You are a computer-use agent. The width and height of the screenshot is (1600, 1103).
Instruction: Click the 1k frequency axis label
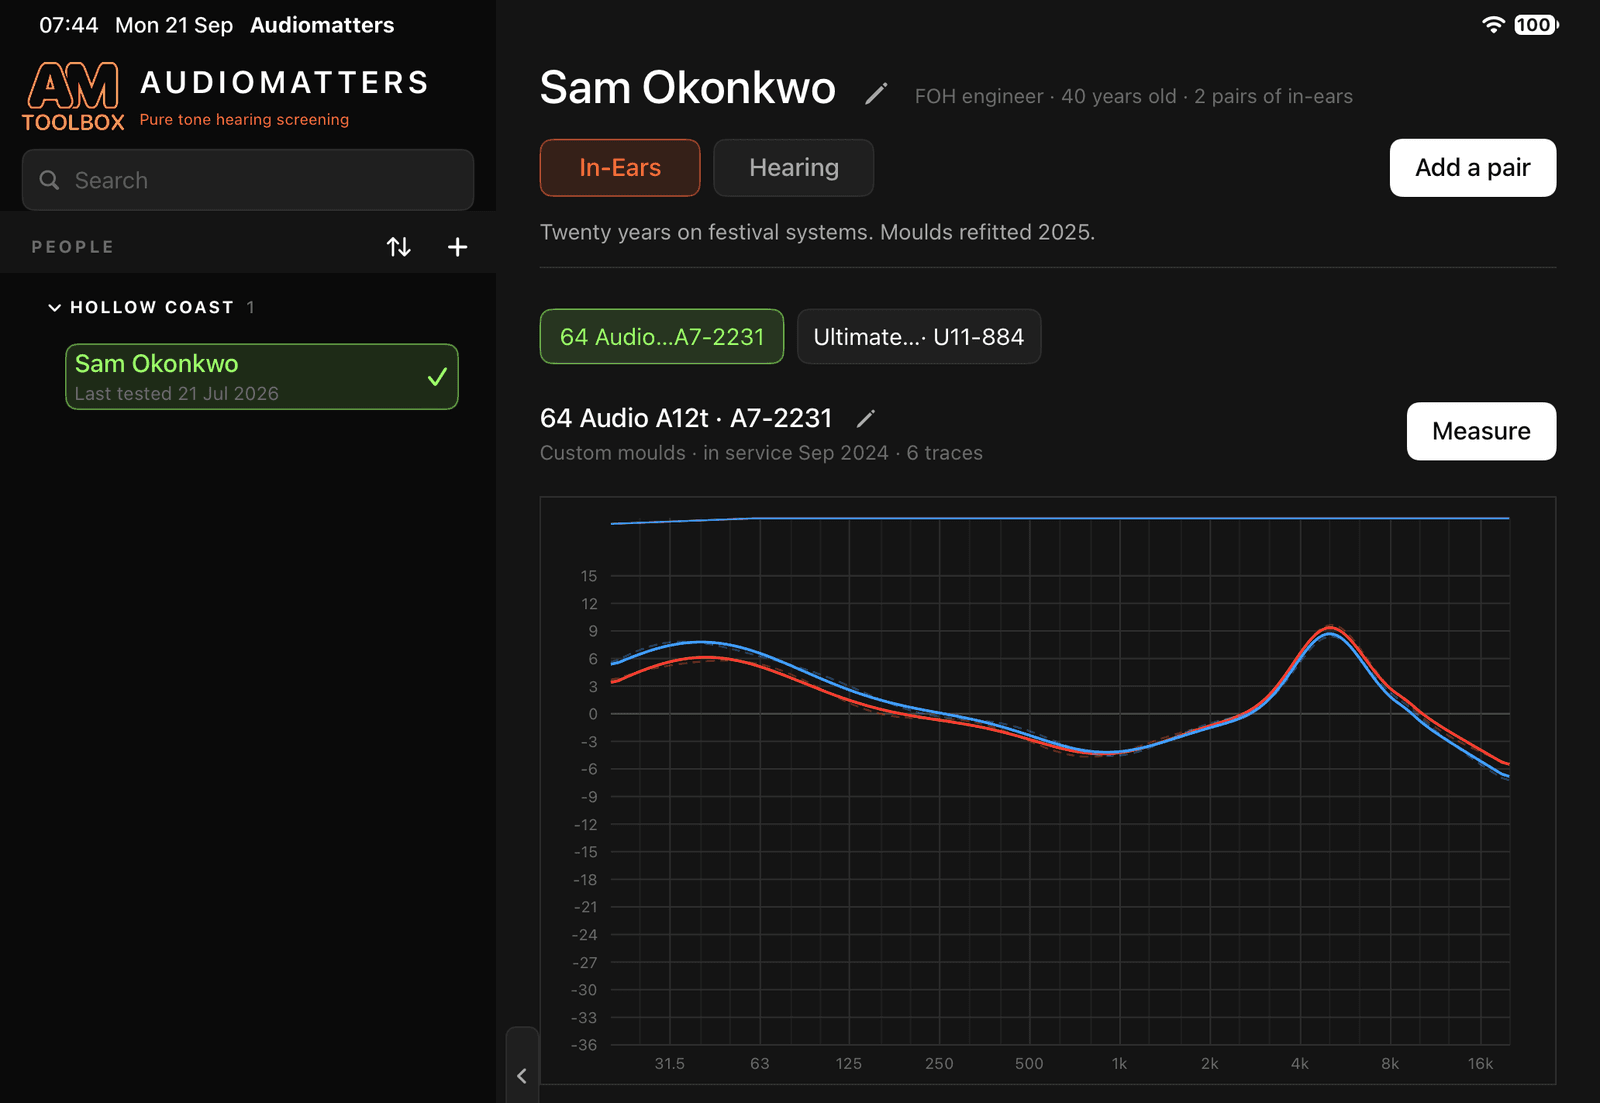point(1119,1063)
